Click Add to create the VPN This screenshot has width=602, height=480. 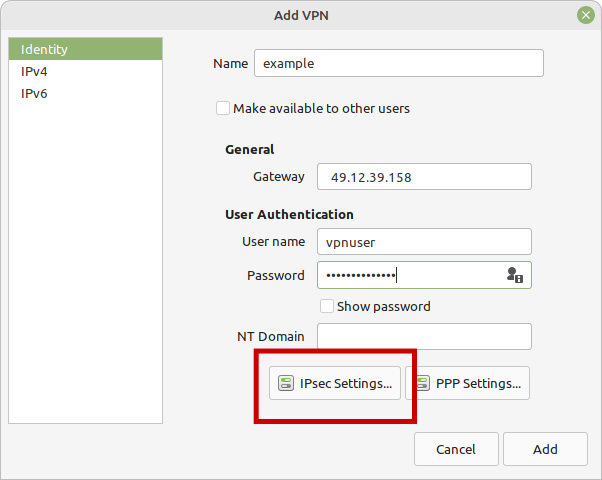545,449
